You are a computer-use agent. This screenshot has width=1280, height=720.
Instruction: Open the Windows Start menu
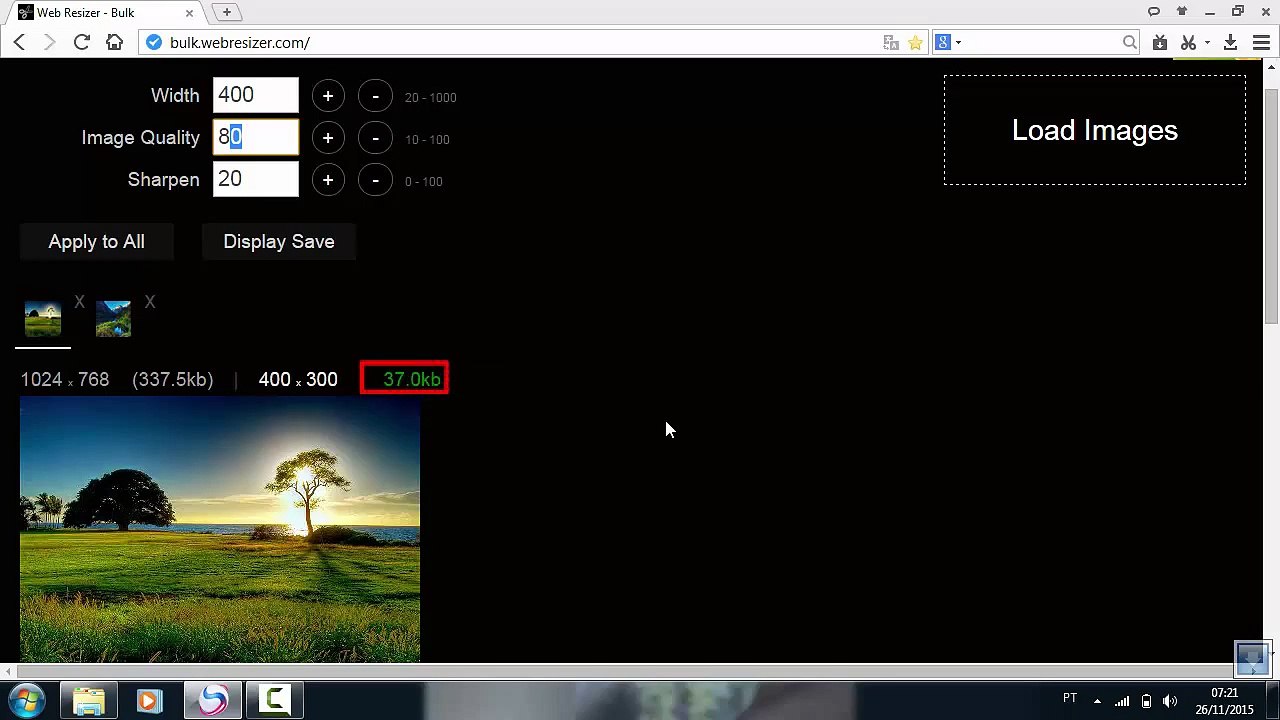point(27,701)
